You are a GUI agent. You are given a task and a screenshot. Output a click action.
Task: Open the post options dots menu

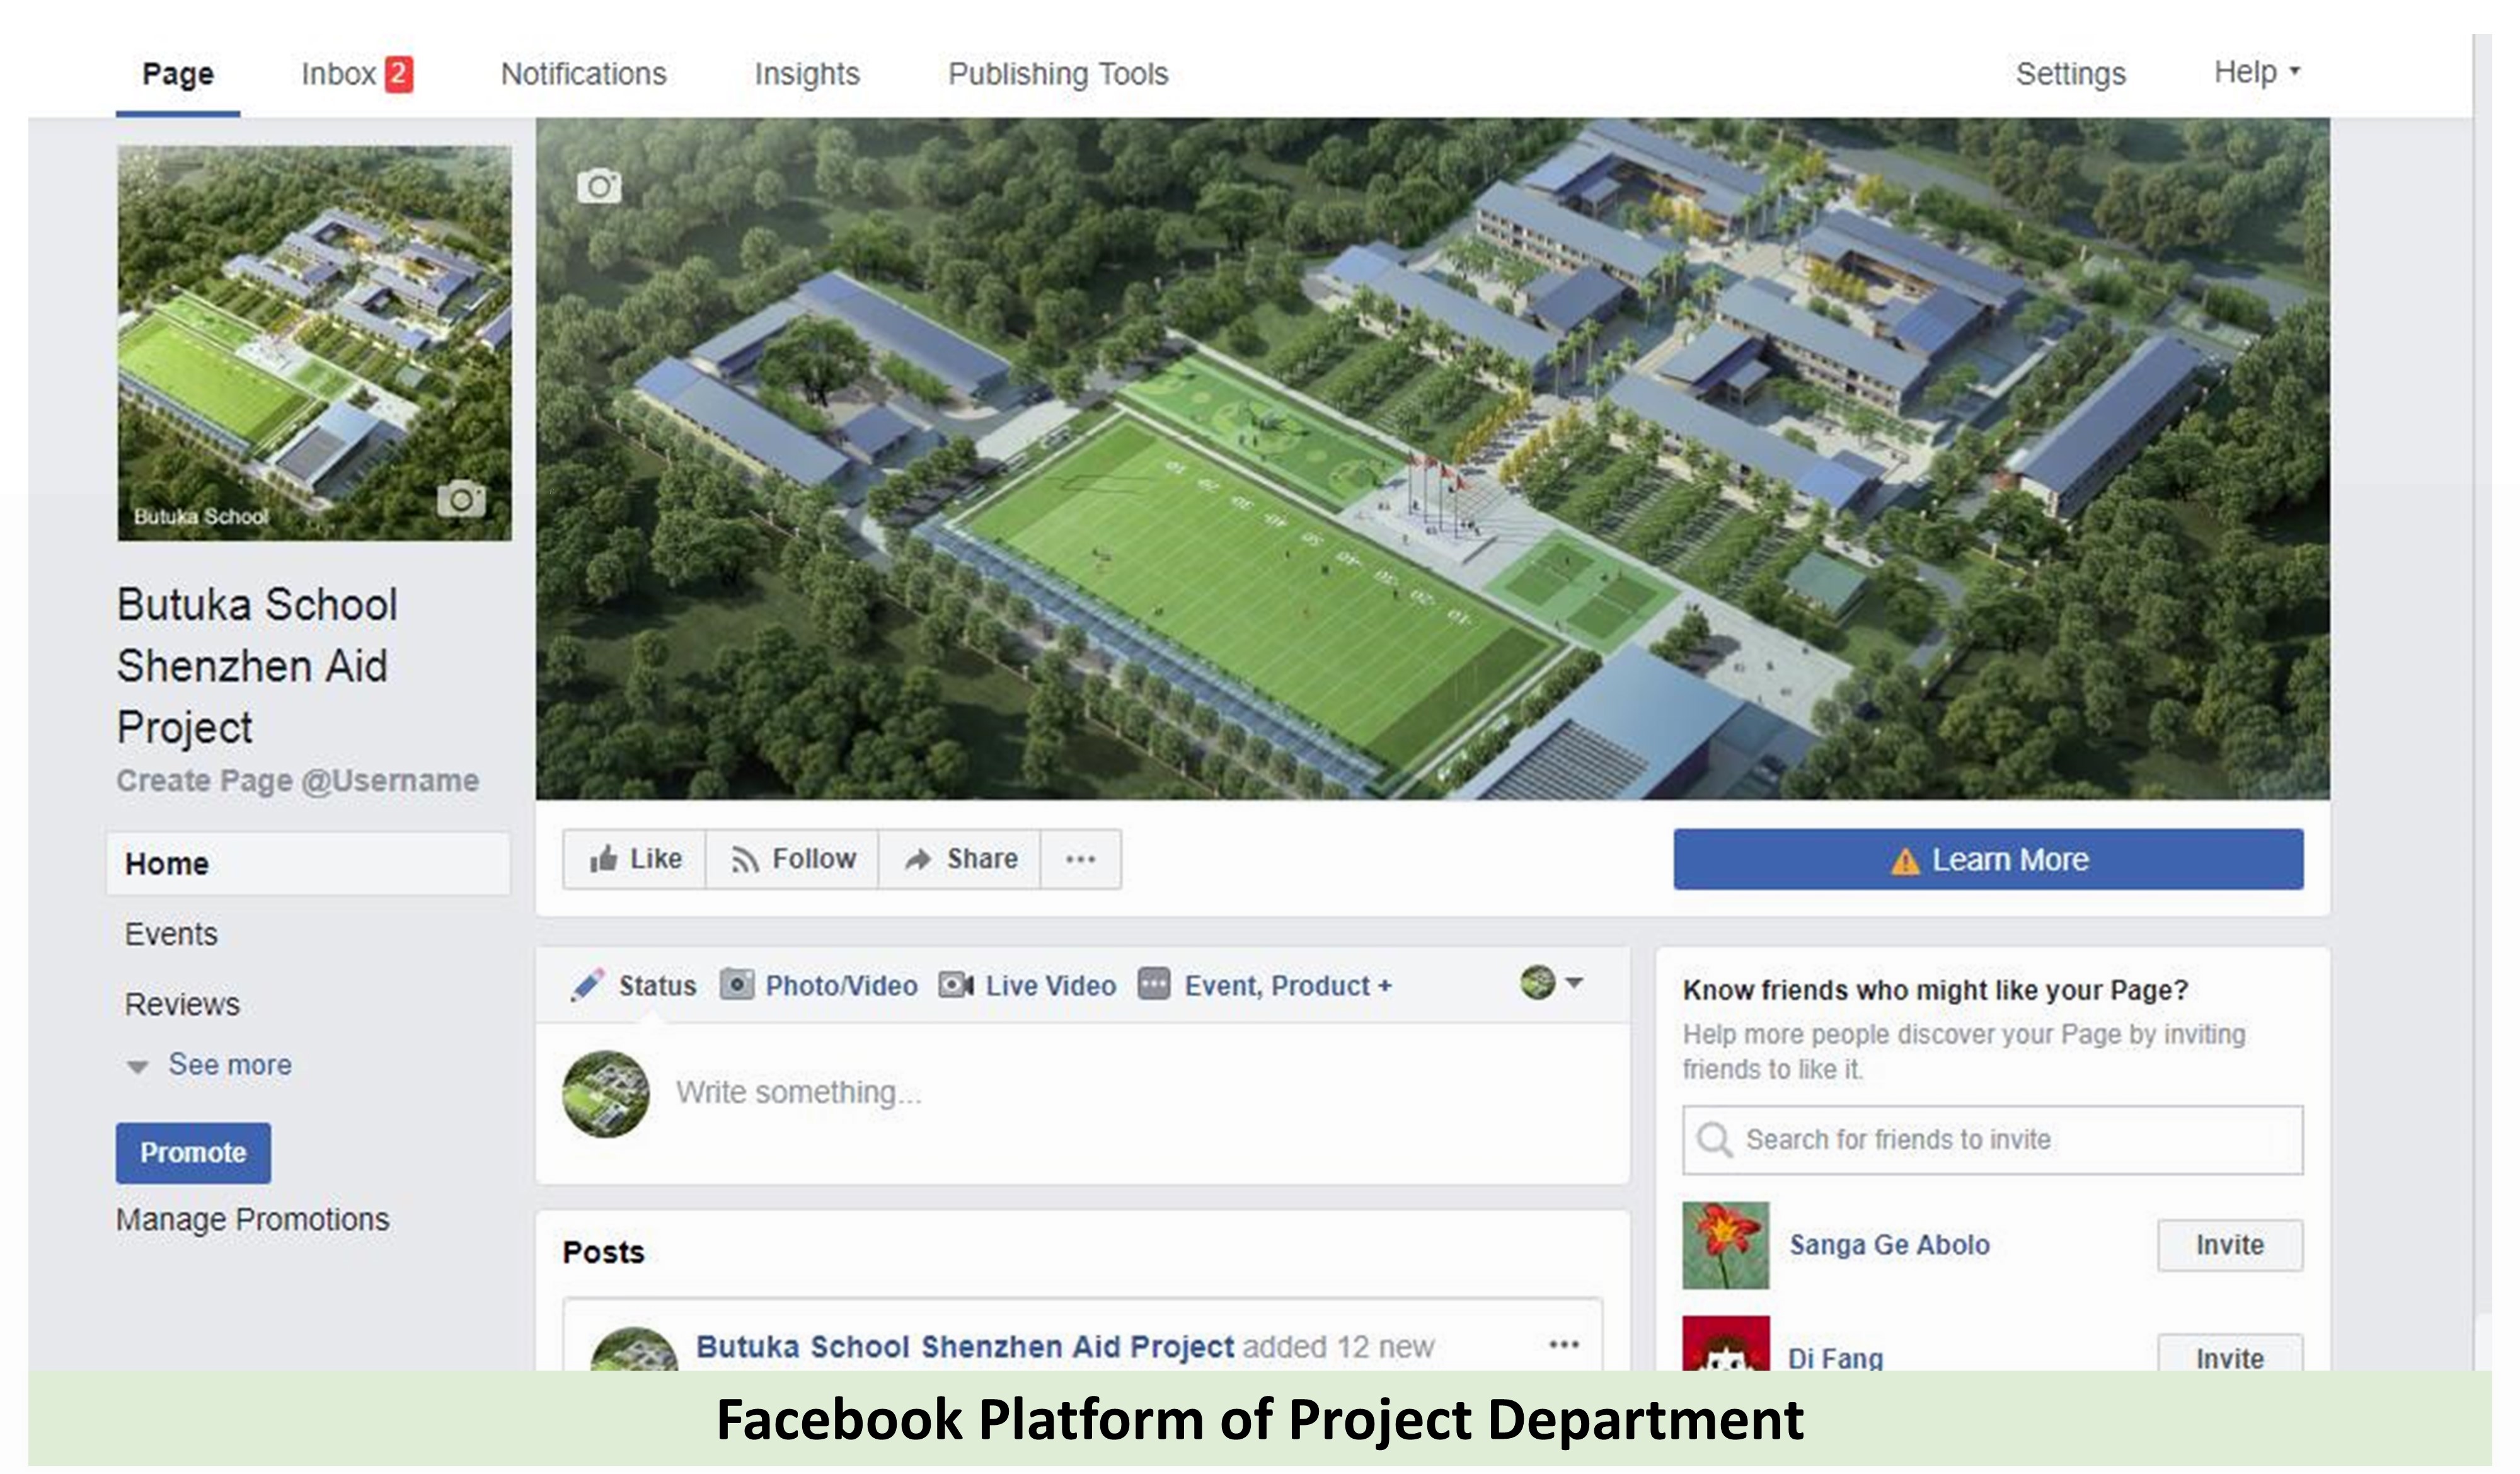[x=1564, y=1345]
